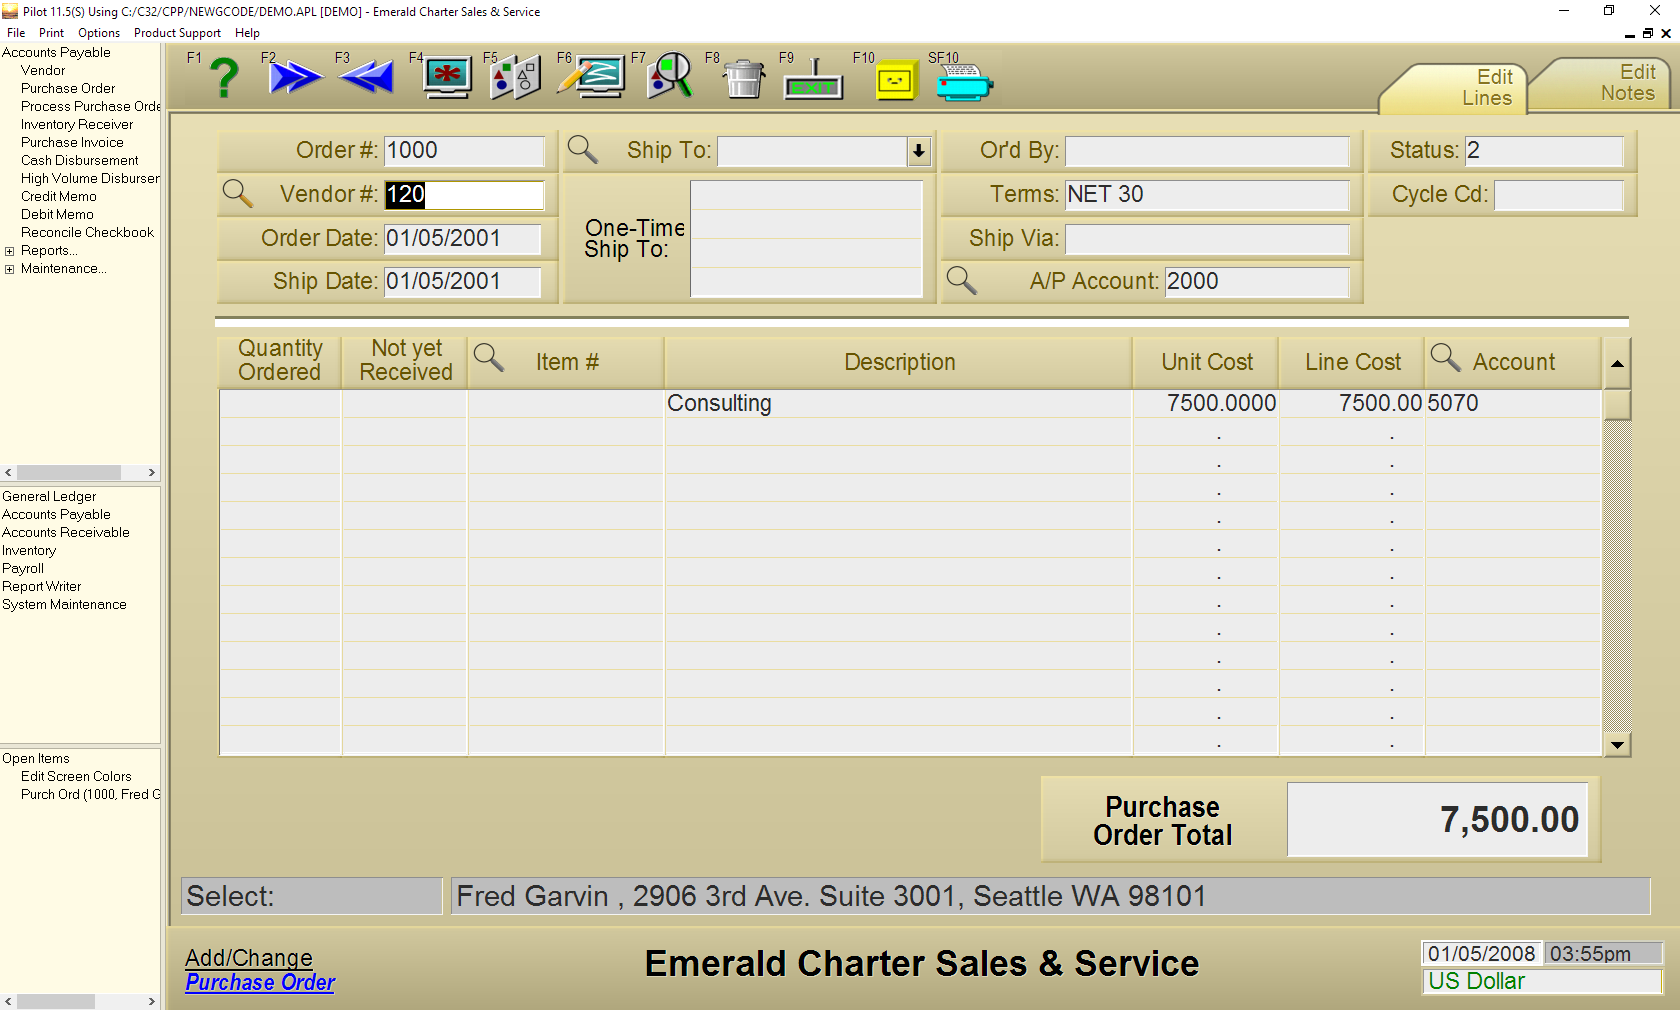Click the F3 backward double-arrow icon

[367, 78]
